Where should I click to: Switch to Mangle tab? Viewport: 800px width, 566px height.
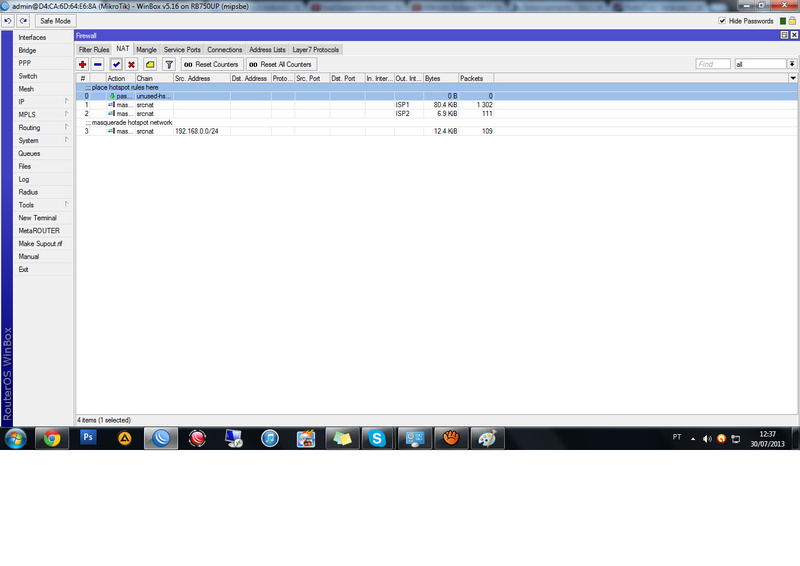pyautogui.click(x=146, y=50)
